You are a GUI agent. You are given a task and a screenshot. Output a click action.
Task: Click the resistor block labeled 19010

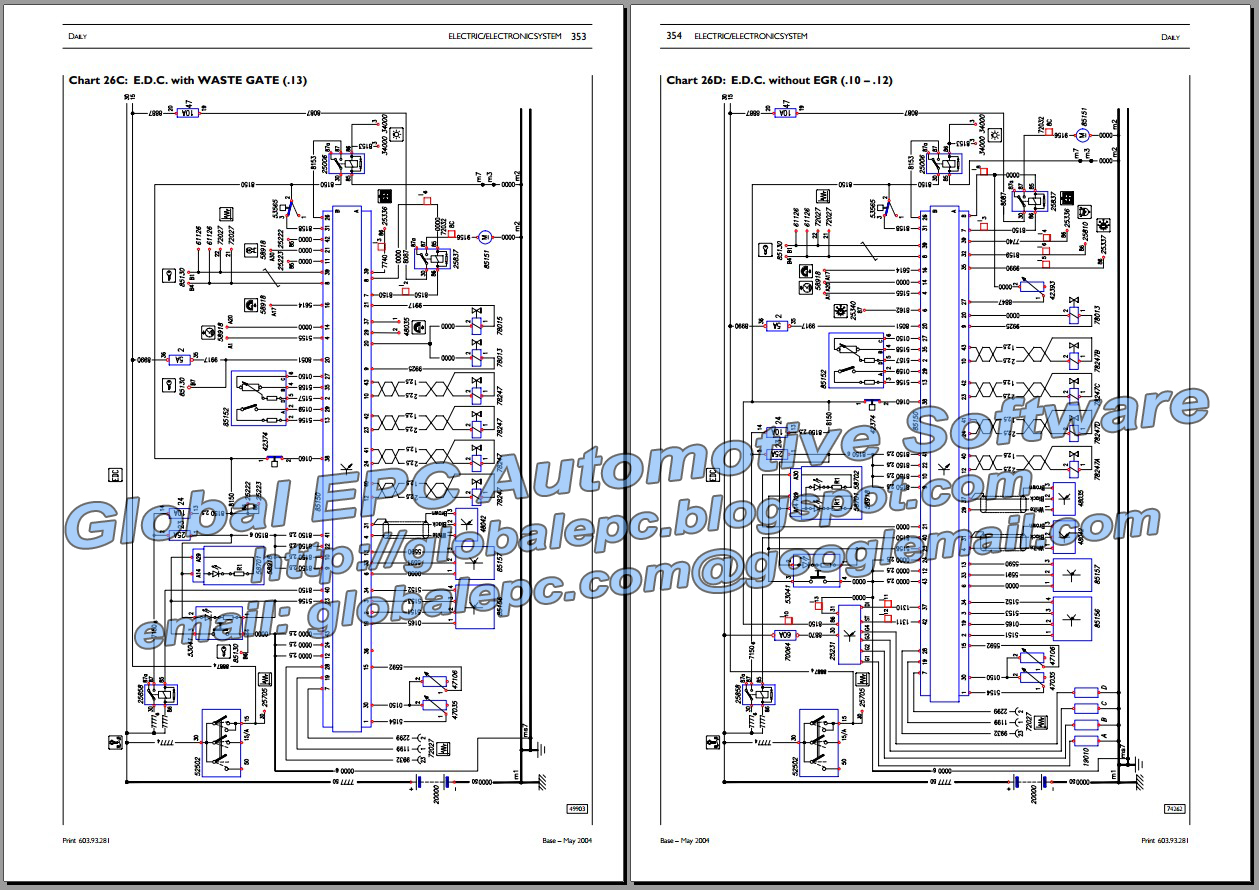point(1086,741)
